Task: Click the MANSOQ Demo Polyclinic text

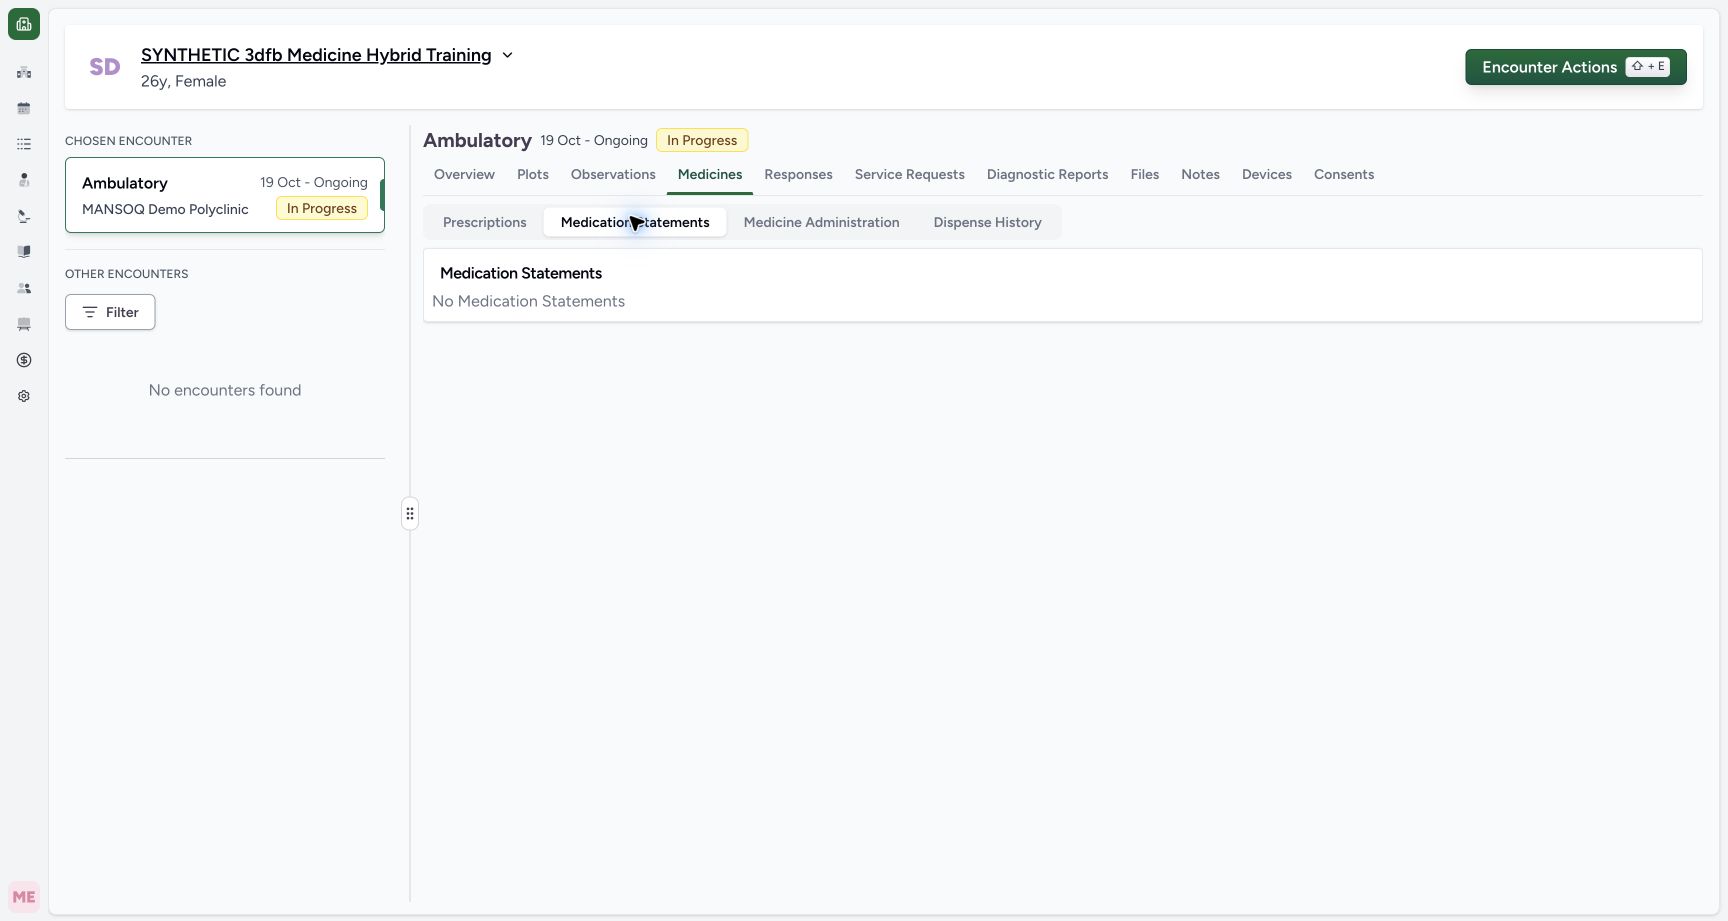Action: click(165, 209)
